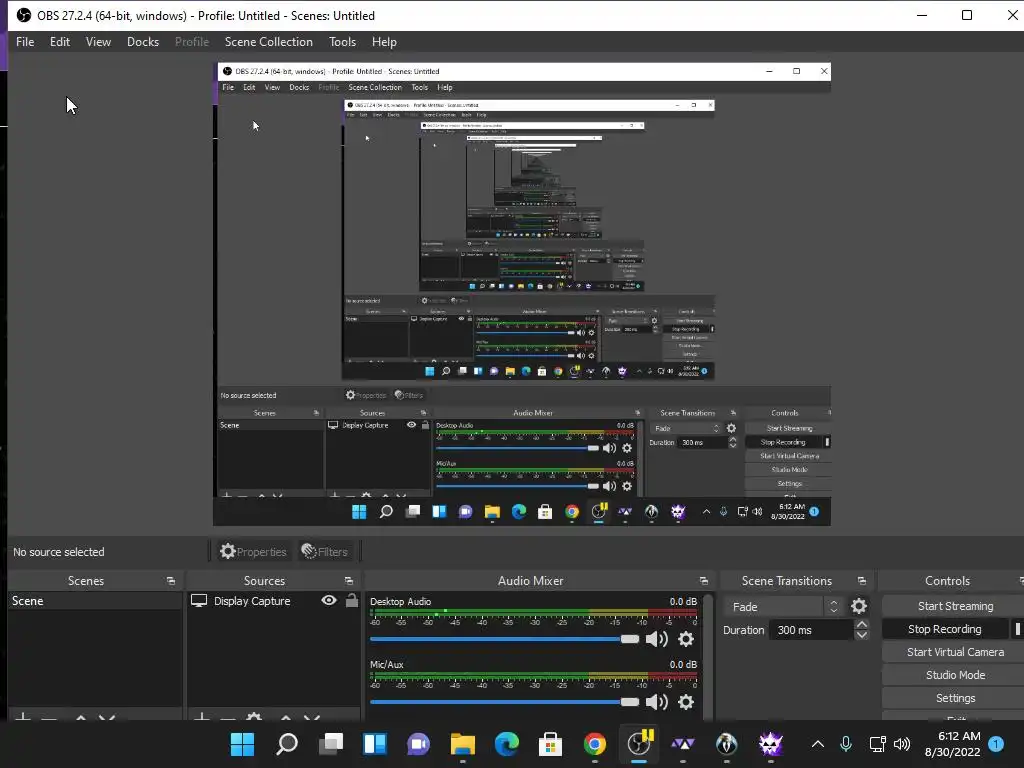Open the Fade transition dropdown
This screenshot has width=1024, height=768.
[782, 607]
